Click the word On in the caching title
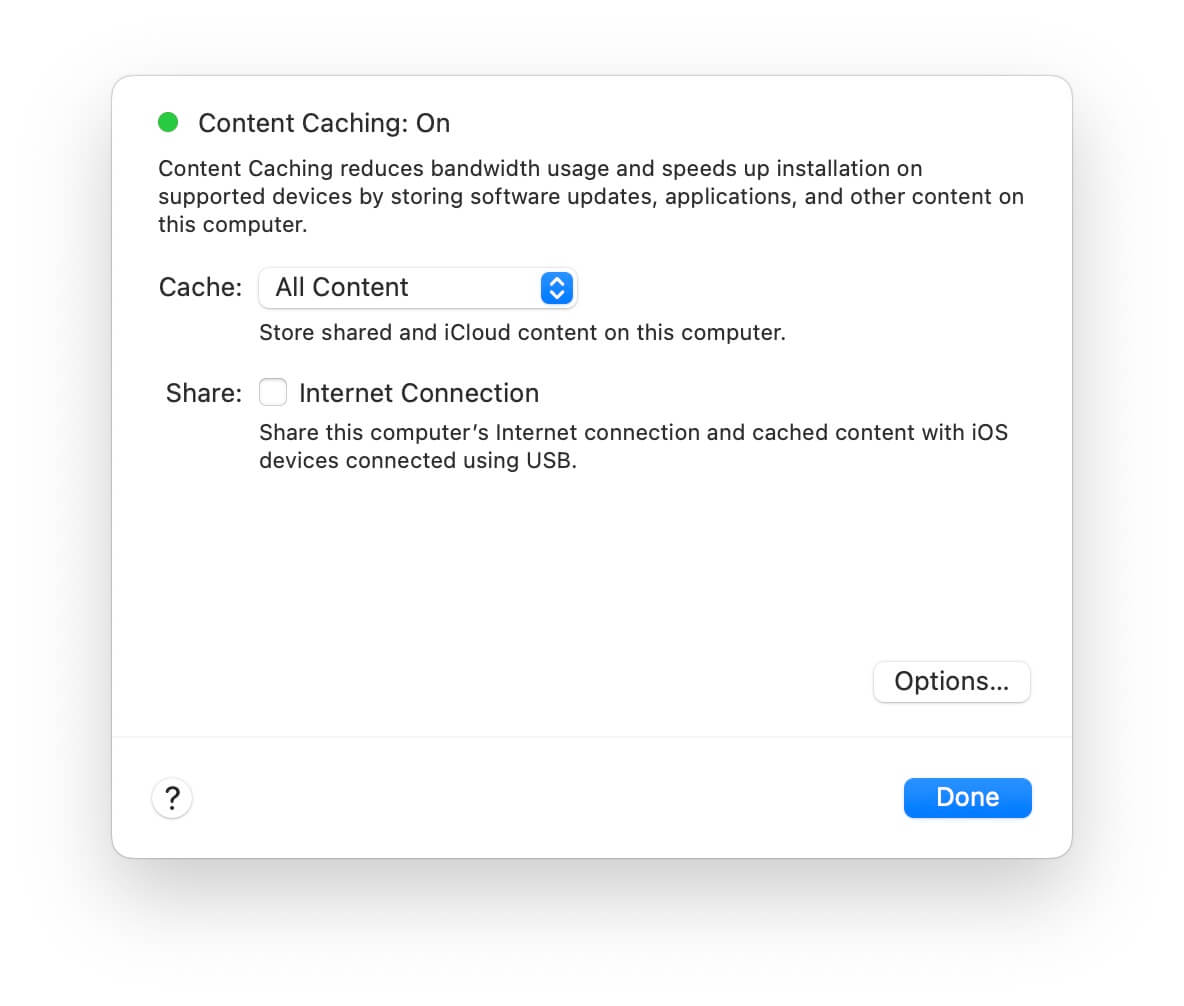Viewport: 1184px width, 1006px height. point(433,123)
